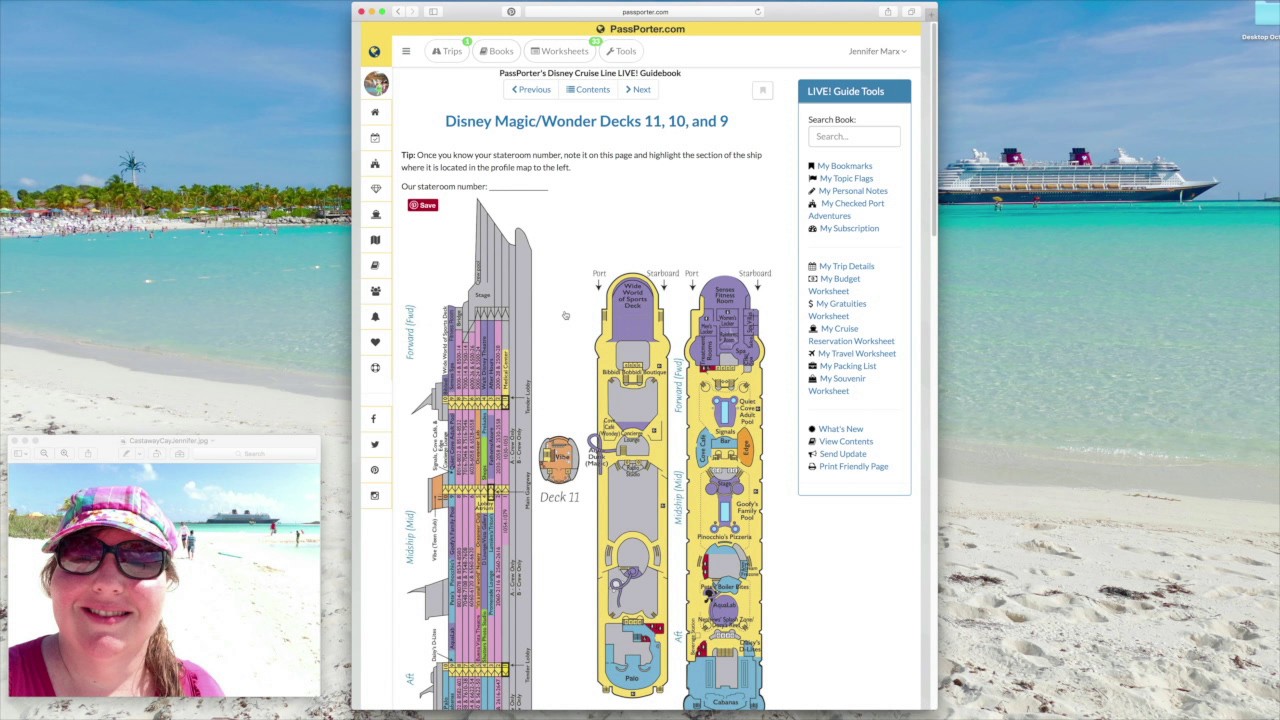Open the Trips menu tab
The height and width of the screenshot is (720, 1280).
447,51
